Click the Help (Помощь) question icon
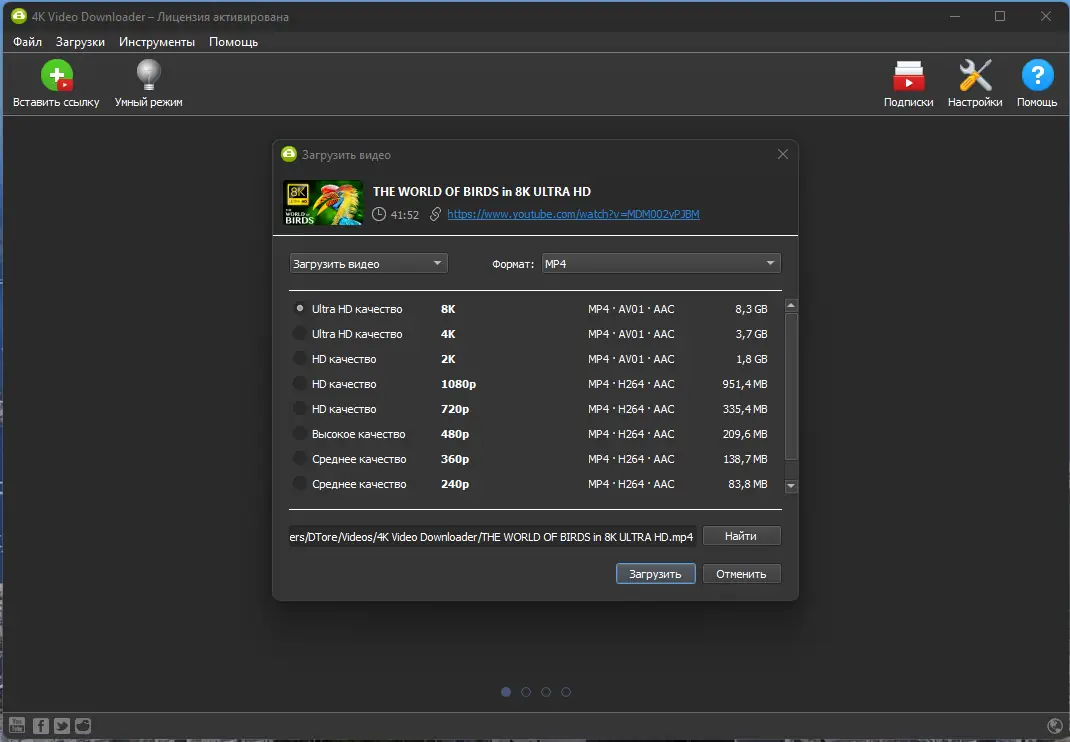 click(1037, 75)
